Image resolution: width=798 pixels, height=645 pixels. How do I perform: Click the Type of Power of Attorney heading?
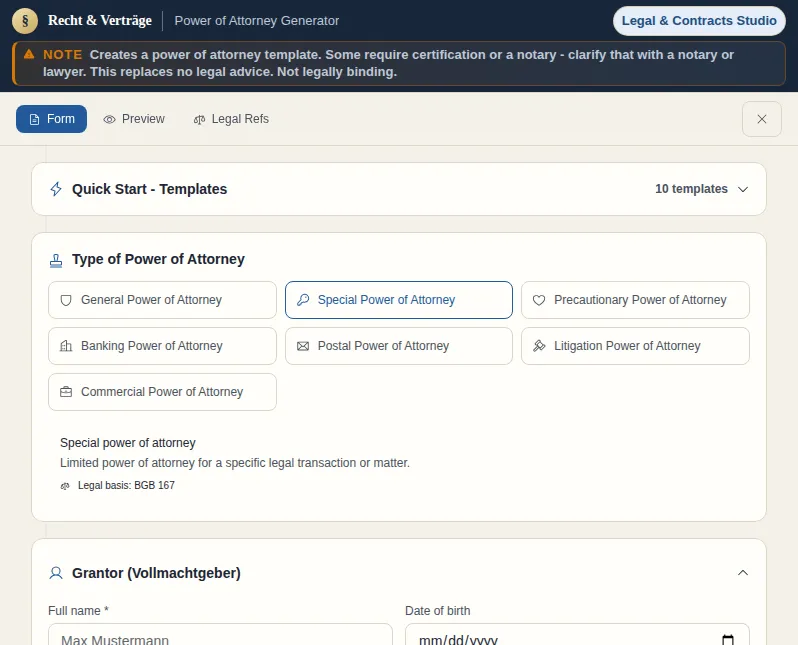(x=158, y=259)
